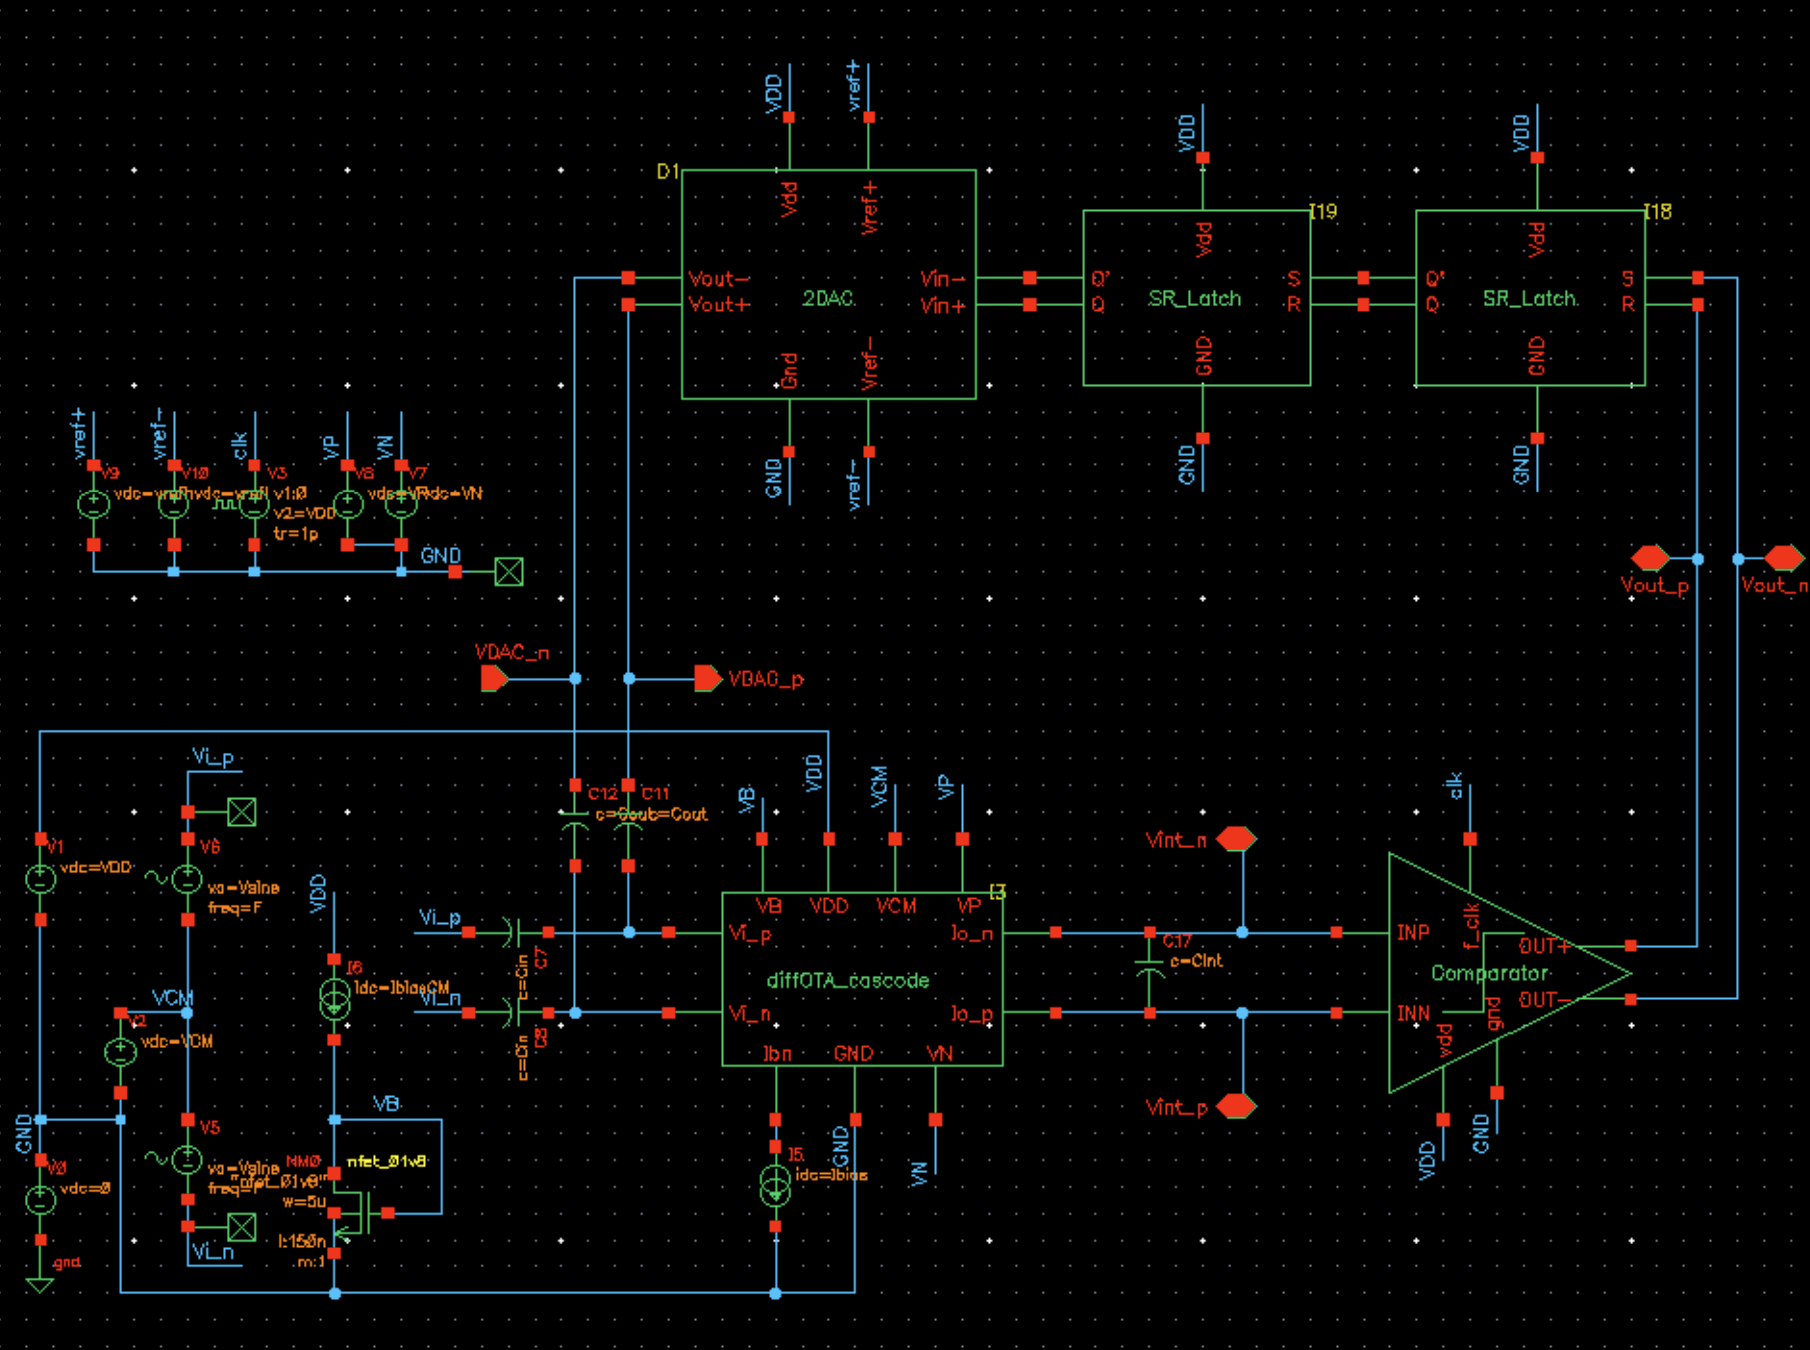Click the Ibn pin label on diffOTA_cascode
Screen dimensions: 1810x1350
click(777, 1053)
